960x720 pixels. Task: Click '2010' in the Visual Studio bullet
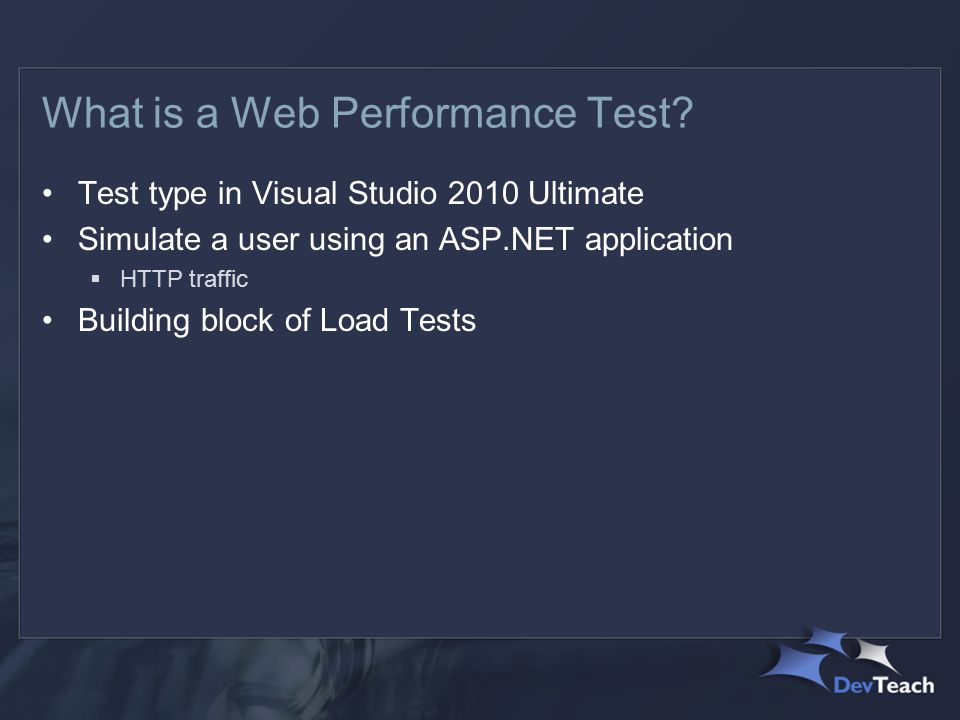click(483, 193)
